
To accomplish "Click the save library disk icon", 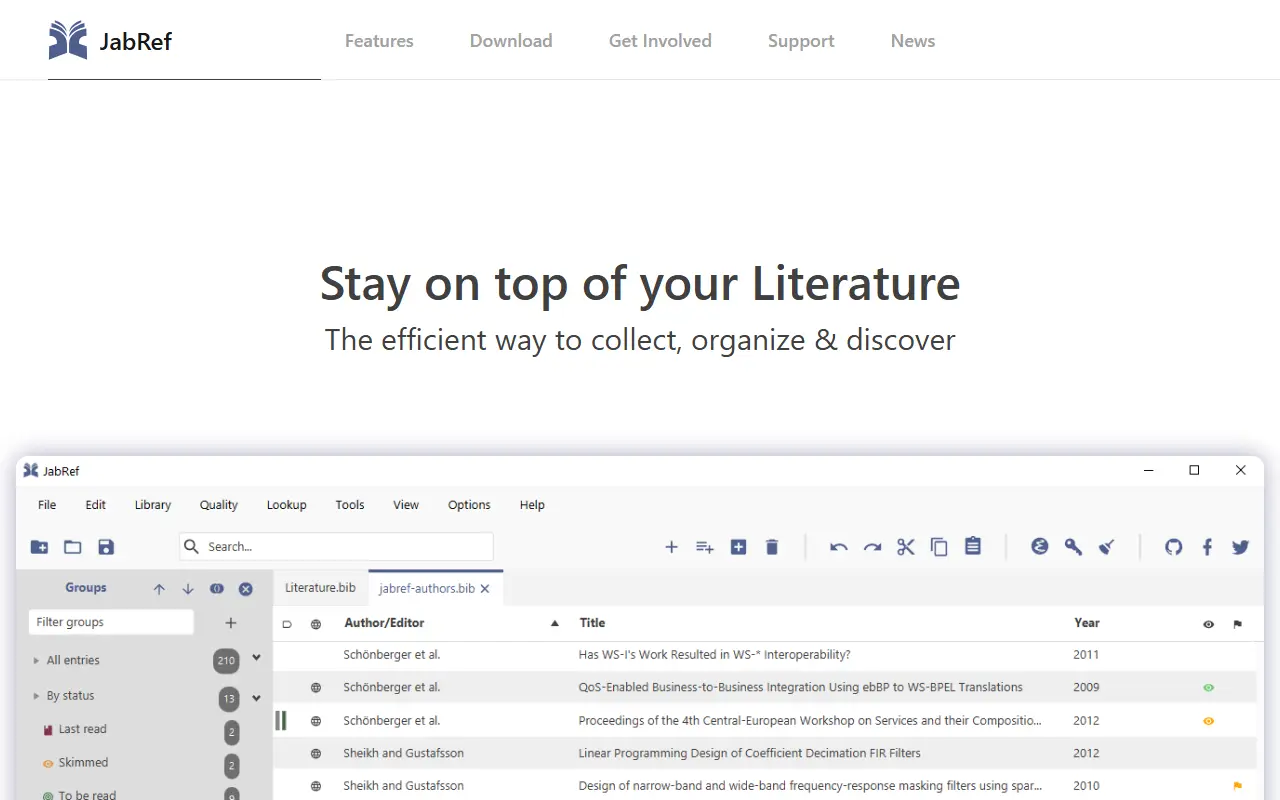I will [x=106, y=547].
